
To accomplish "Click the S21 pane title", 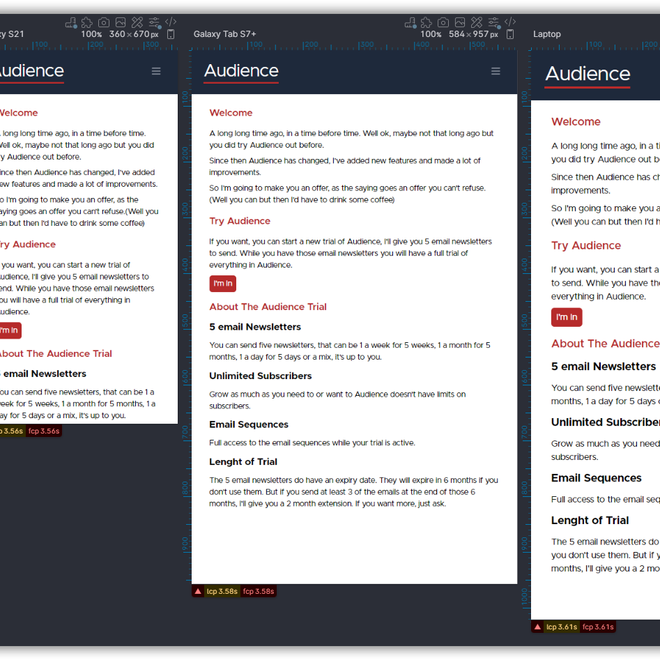I will coord(12,34).
